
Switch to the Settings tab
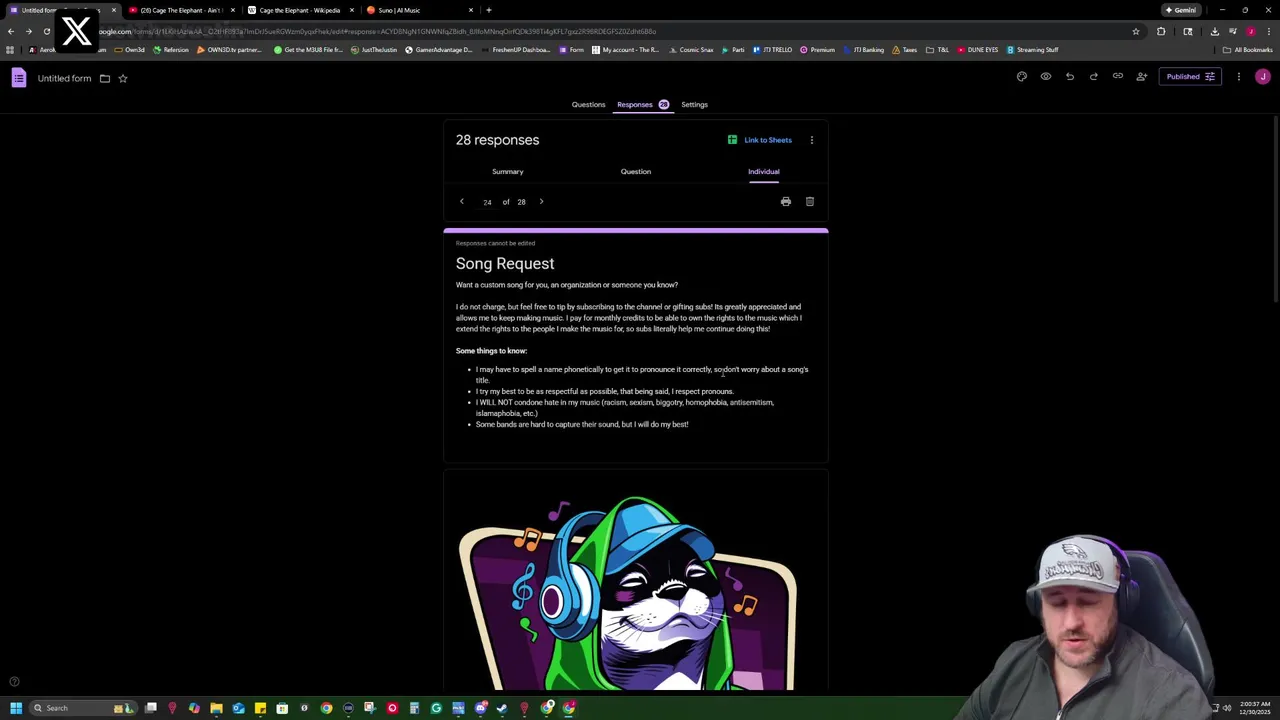[x=694, y=104]
